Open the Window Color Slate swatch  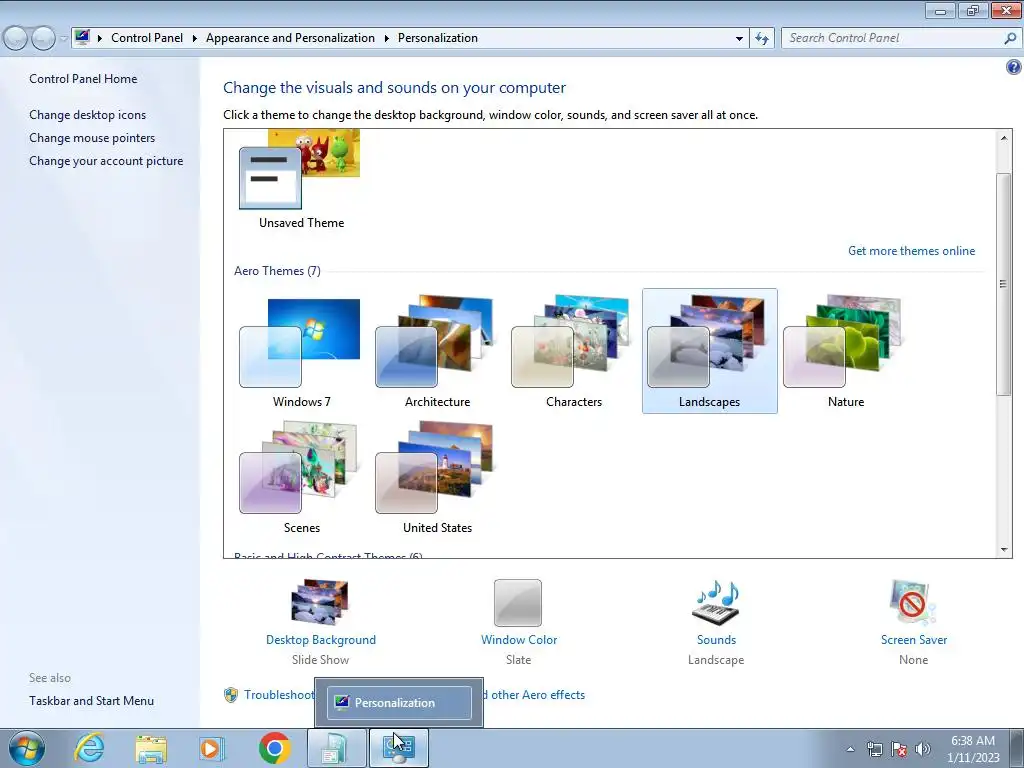pos(518,603)
